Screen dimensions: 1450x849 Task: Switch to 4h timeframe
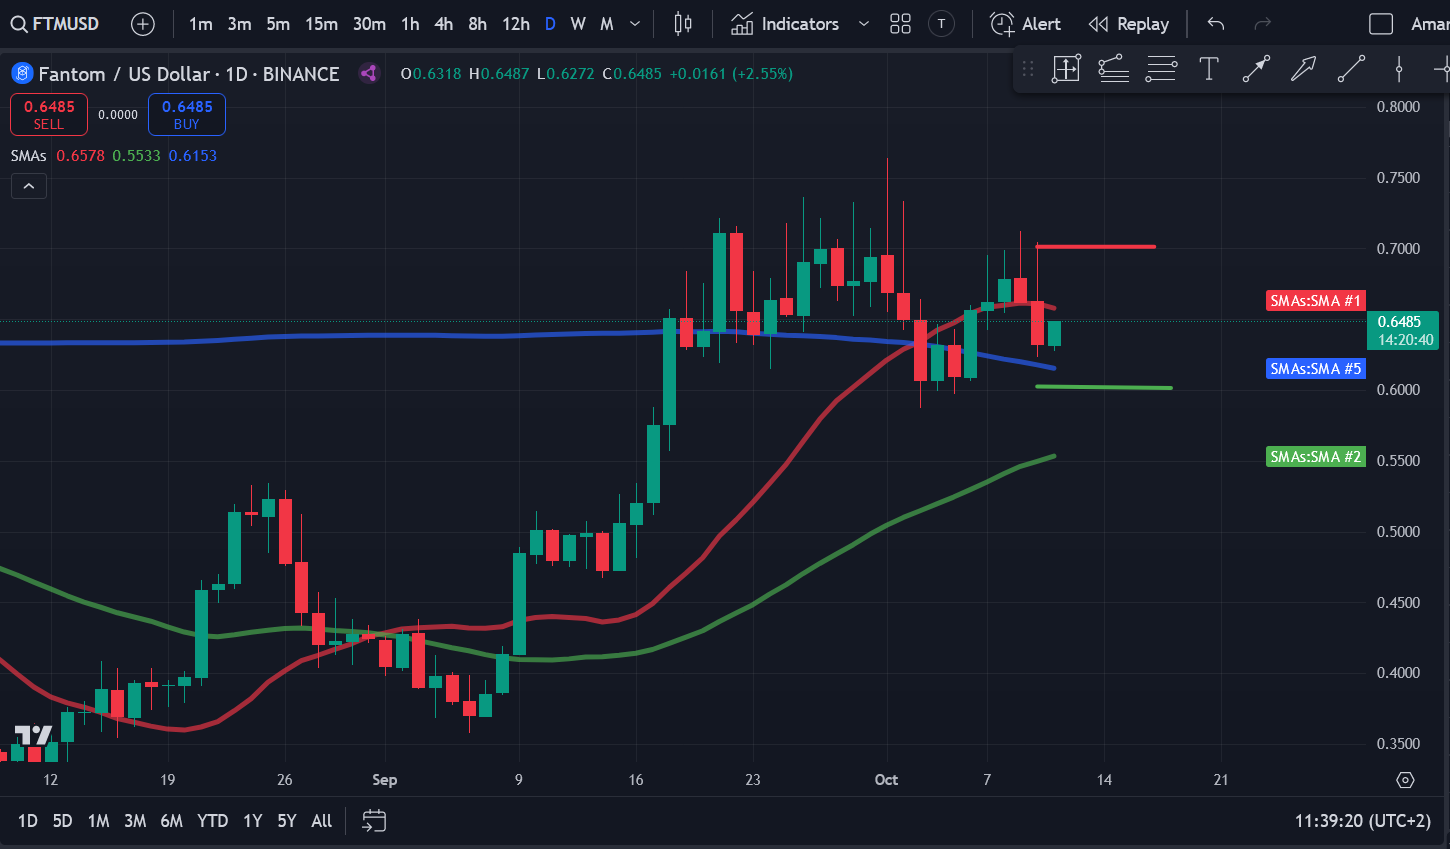[x=444, y=24]
